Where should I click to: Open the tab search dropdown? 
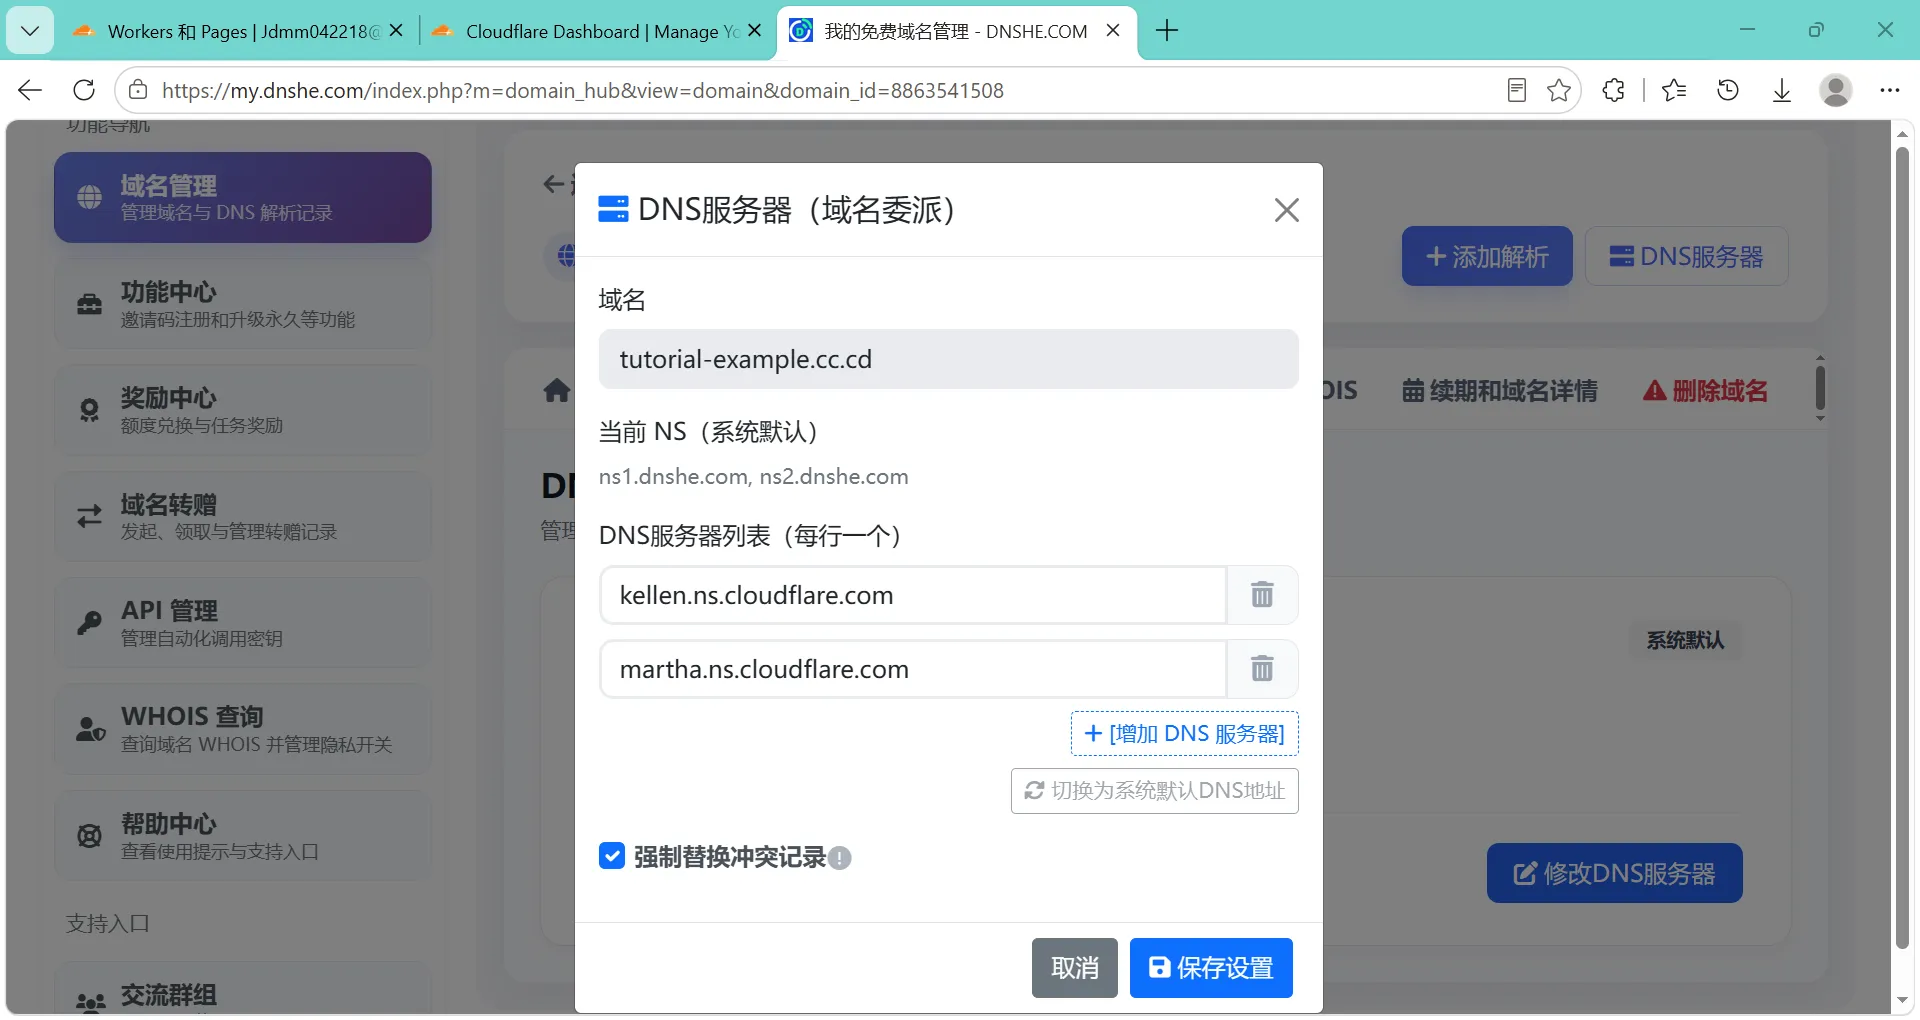point(30,31)
